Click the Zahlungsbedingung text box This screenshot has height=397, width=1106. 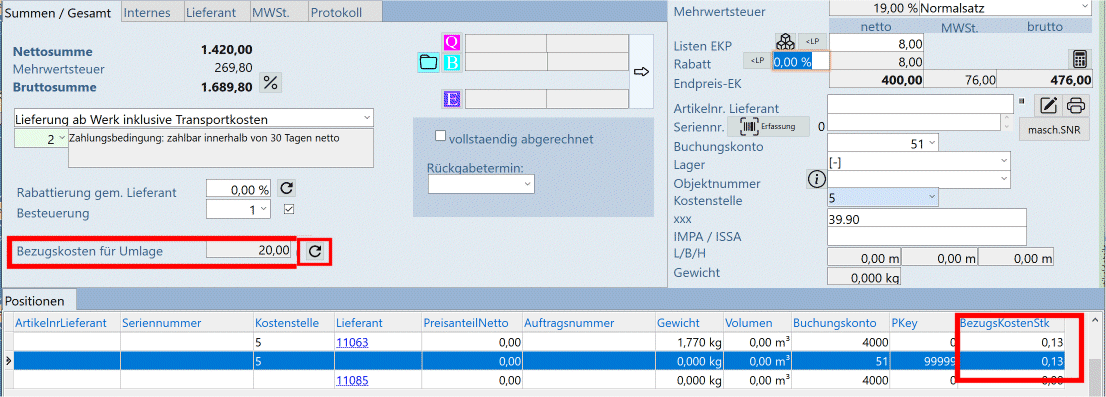coord(221,148)
